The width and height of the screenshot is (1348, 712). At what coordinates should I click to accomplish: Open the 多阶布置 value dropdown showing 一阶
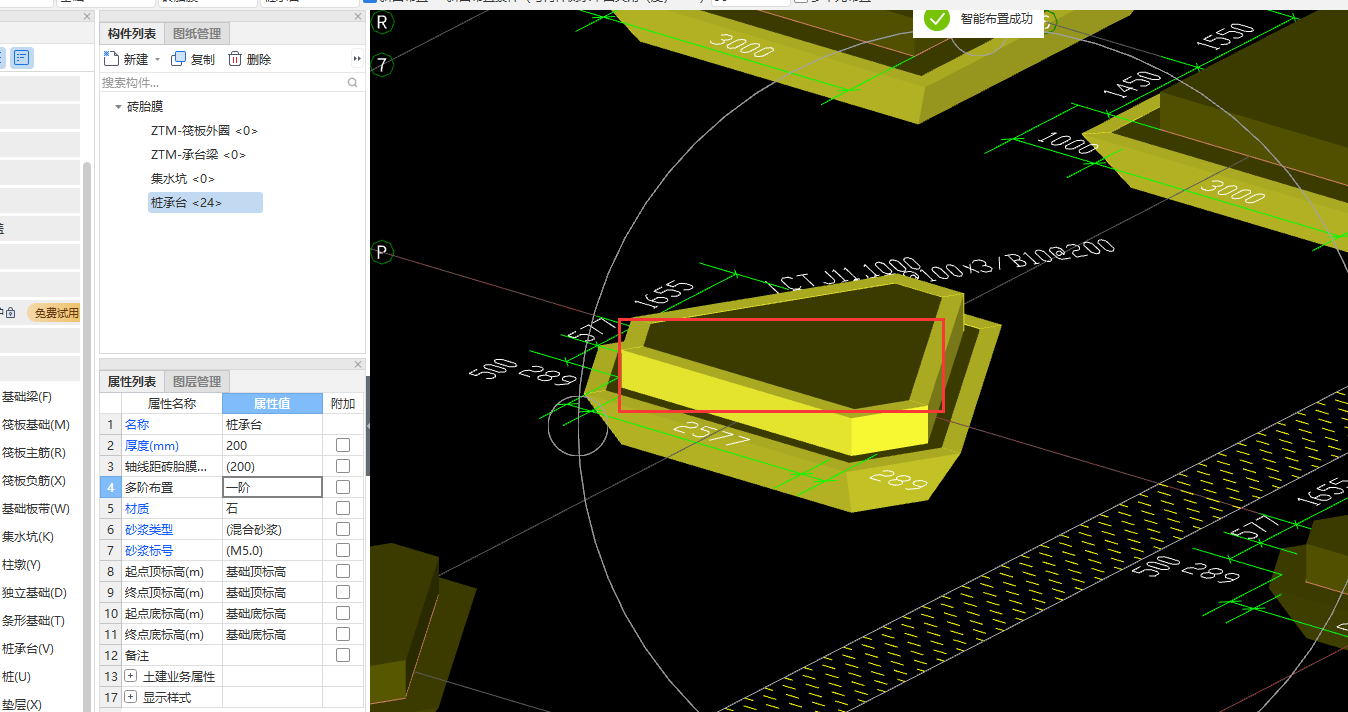pos(272,487)
